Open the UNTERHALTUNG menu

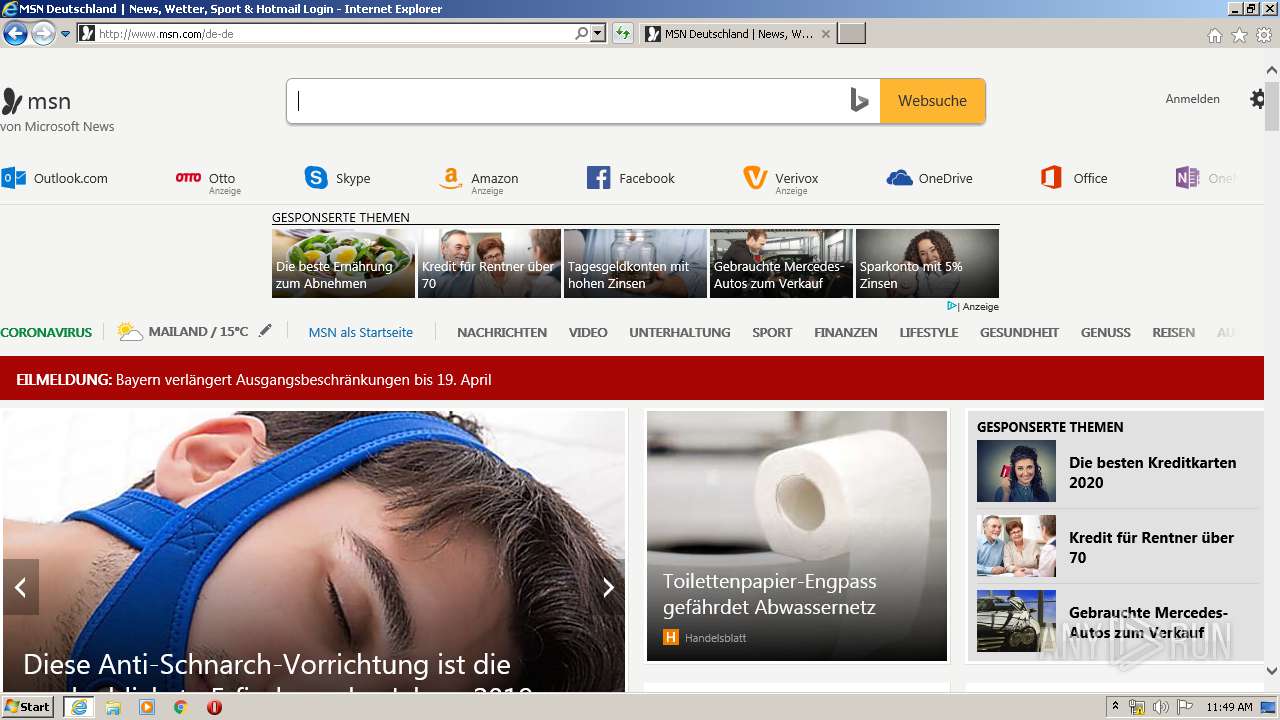pos(680,332)
